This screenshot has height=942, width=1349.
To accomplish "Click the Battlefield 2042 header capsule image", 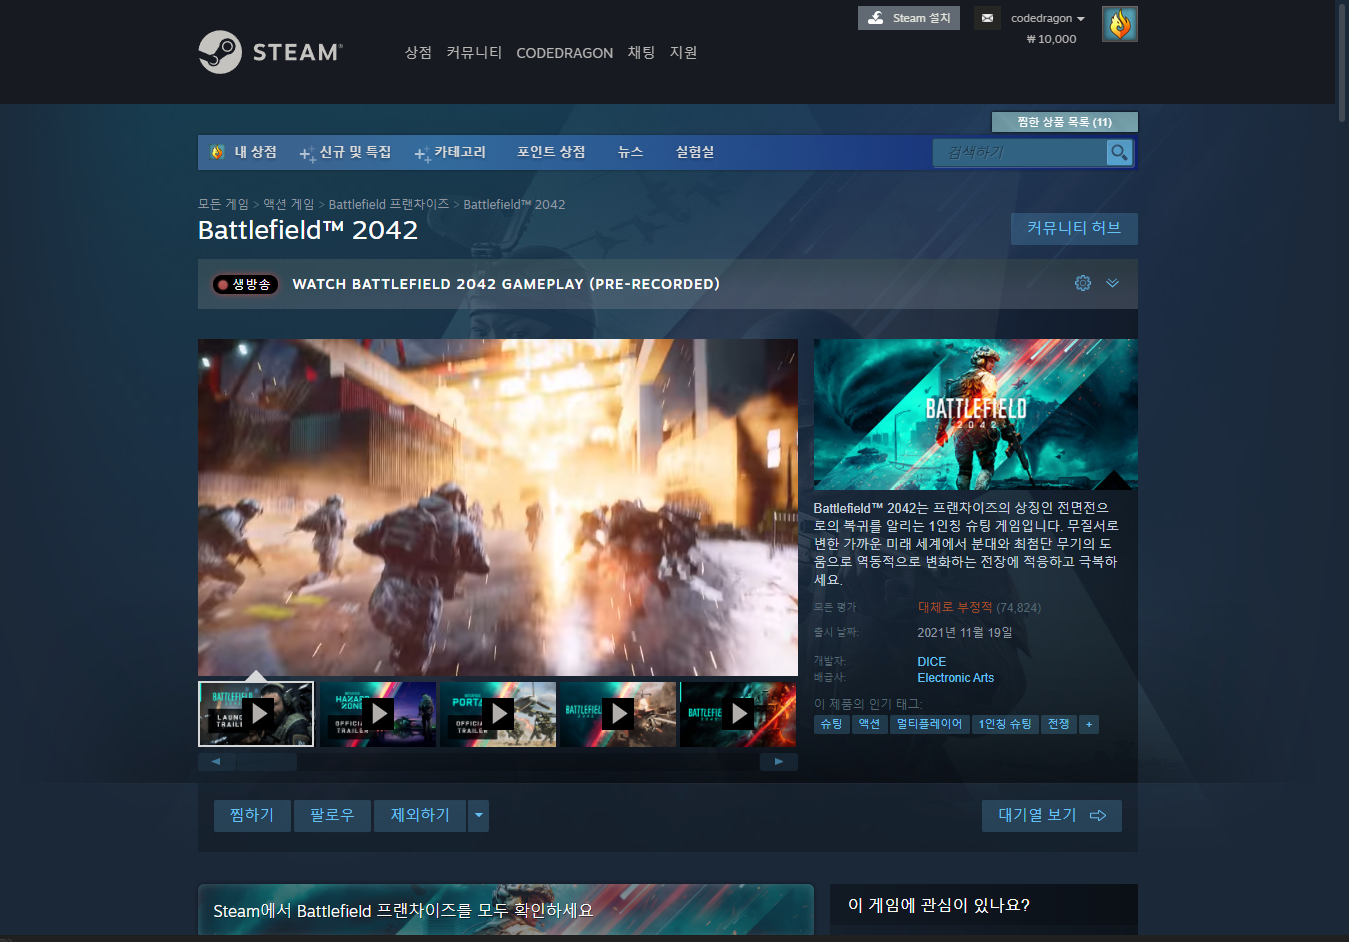I will coord(976,414).
